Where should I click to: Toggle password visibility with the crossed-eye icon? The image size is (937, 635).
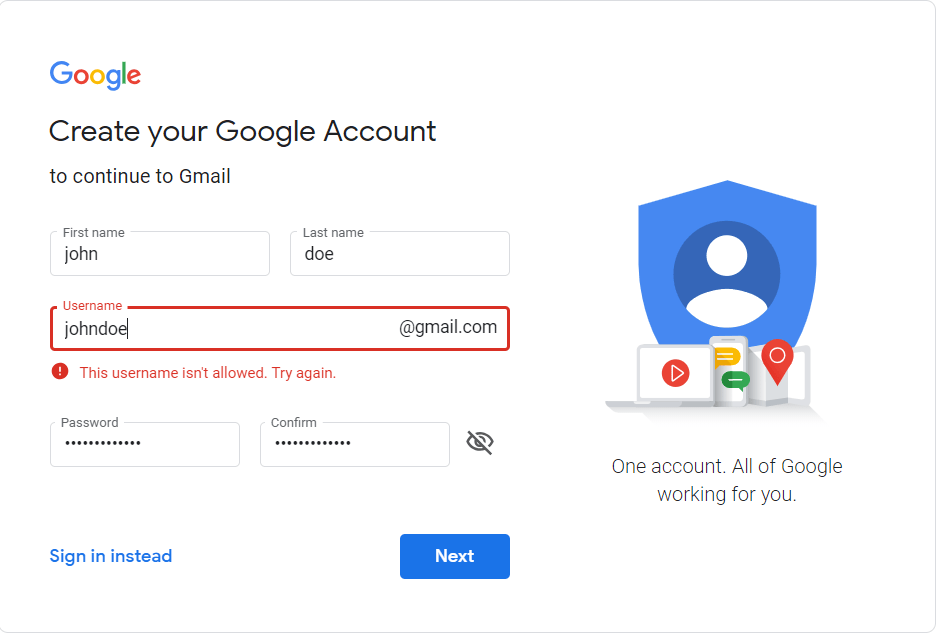point(479,443)
